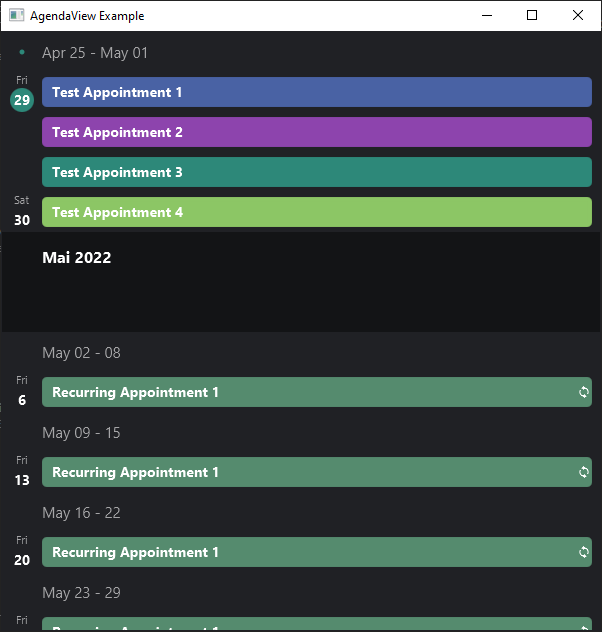Click the May 16 - 22 week header

81,513
